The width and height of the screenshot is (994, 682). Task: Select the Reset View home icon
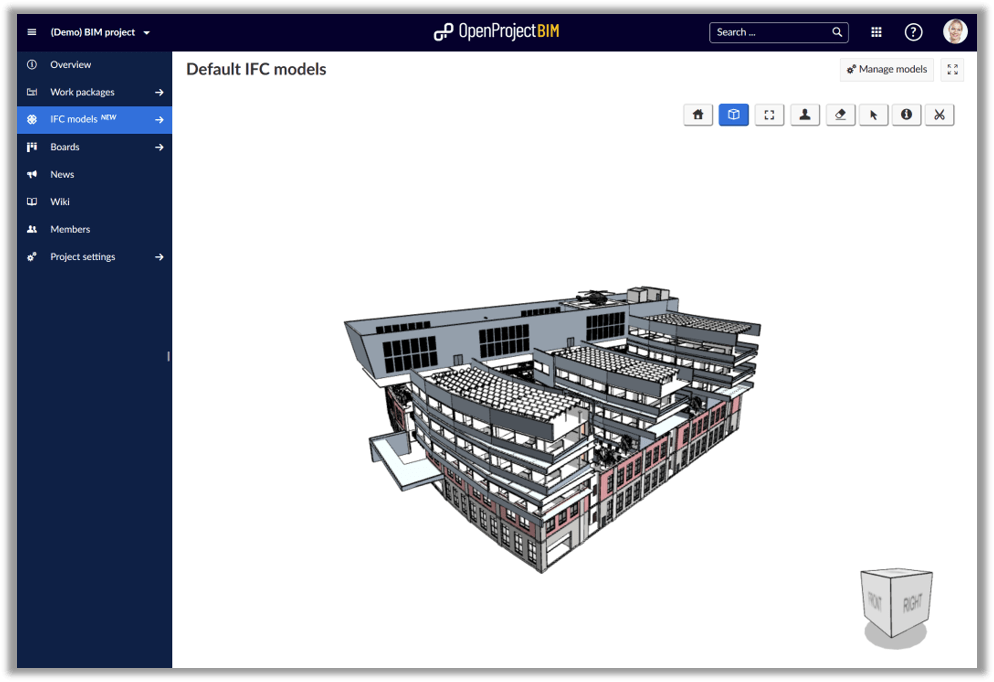[697, 114]
